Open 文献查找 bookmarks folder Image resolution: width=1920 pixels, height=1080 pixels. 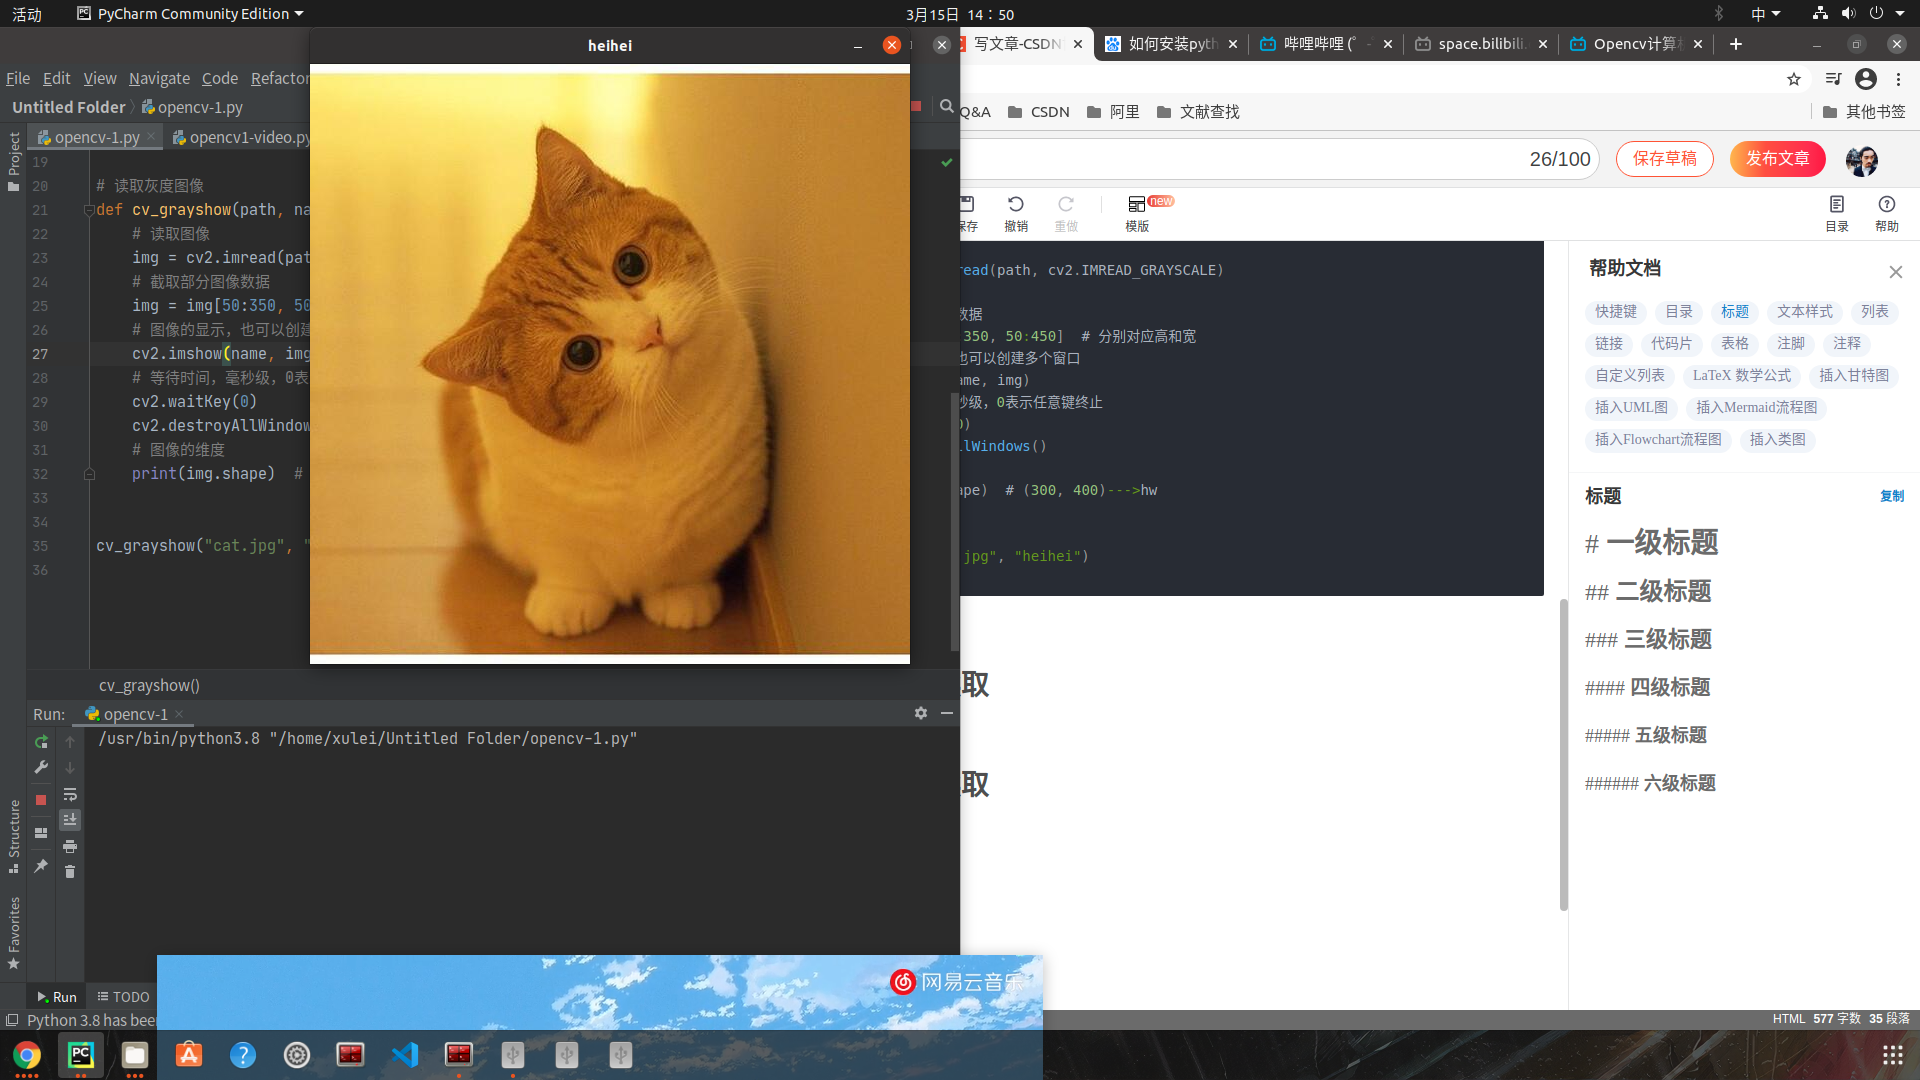click(x=1198, y=112)
